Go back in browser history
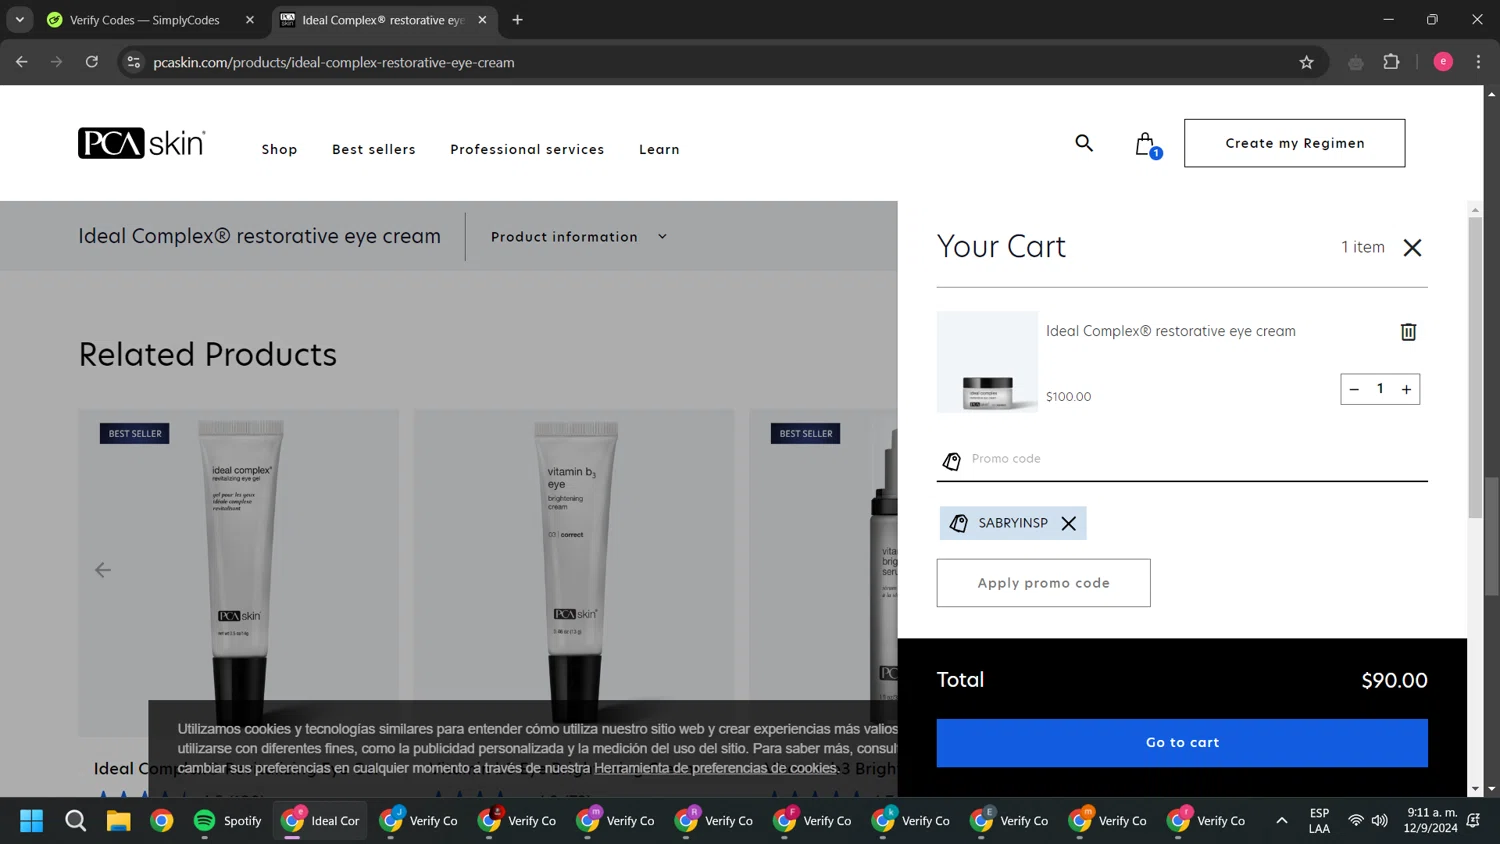 point(22,62)
